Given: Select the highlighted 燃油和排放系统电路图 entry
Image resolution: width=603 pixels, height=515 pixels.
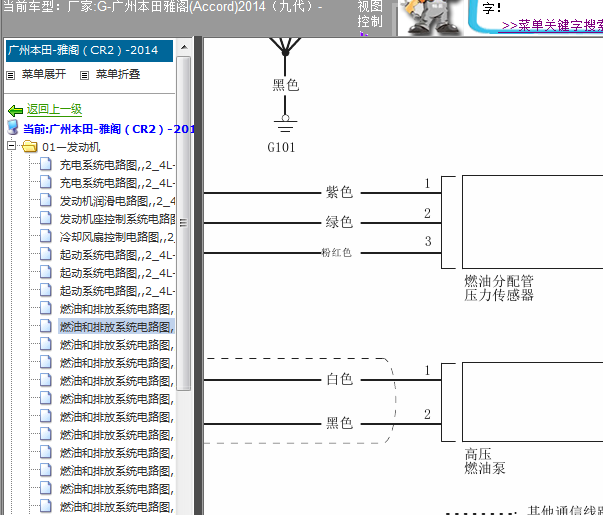Looking at the screenshot, I should pyautogui.click(x=117, y=327).
